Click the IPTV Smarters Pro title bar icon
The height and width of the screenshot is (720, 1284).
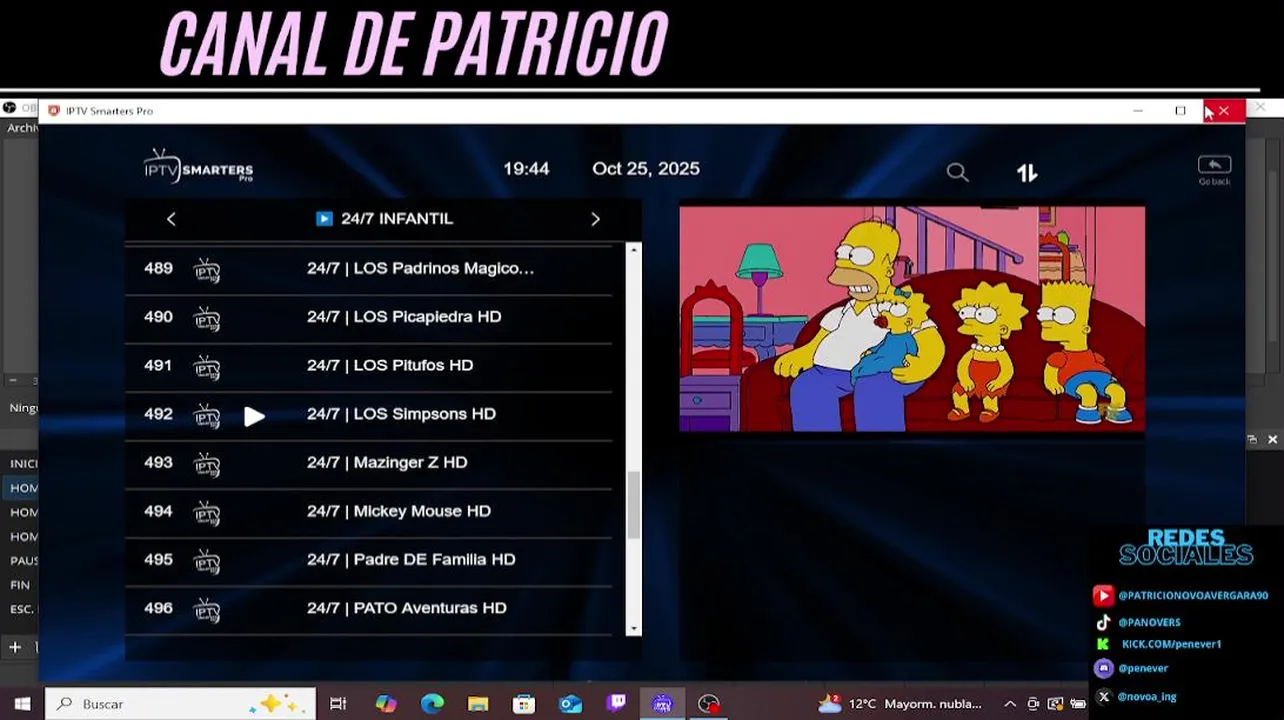click(54, 111)
